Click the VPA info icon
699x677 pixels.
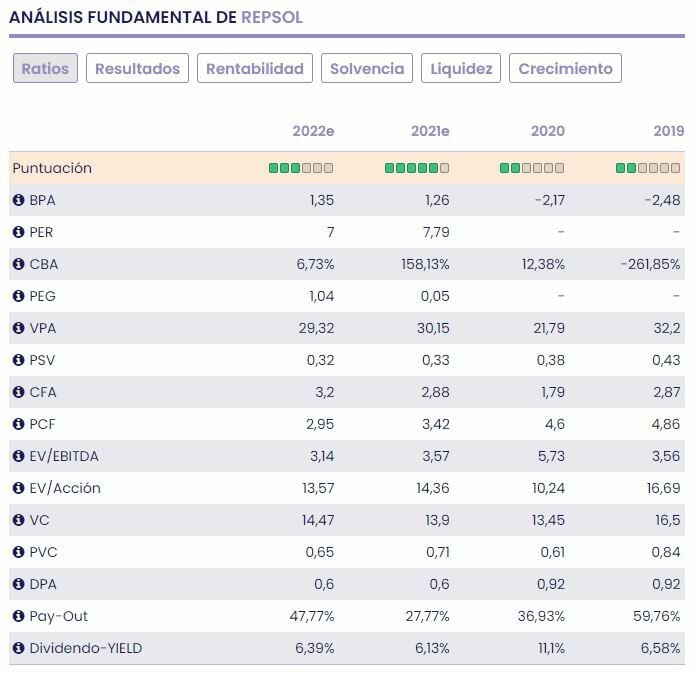click(18, 328)
